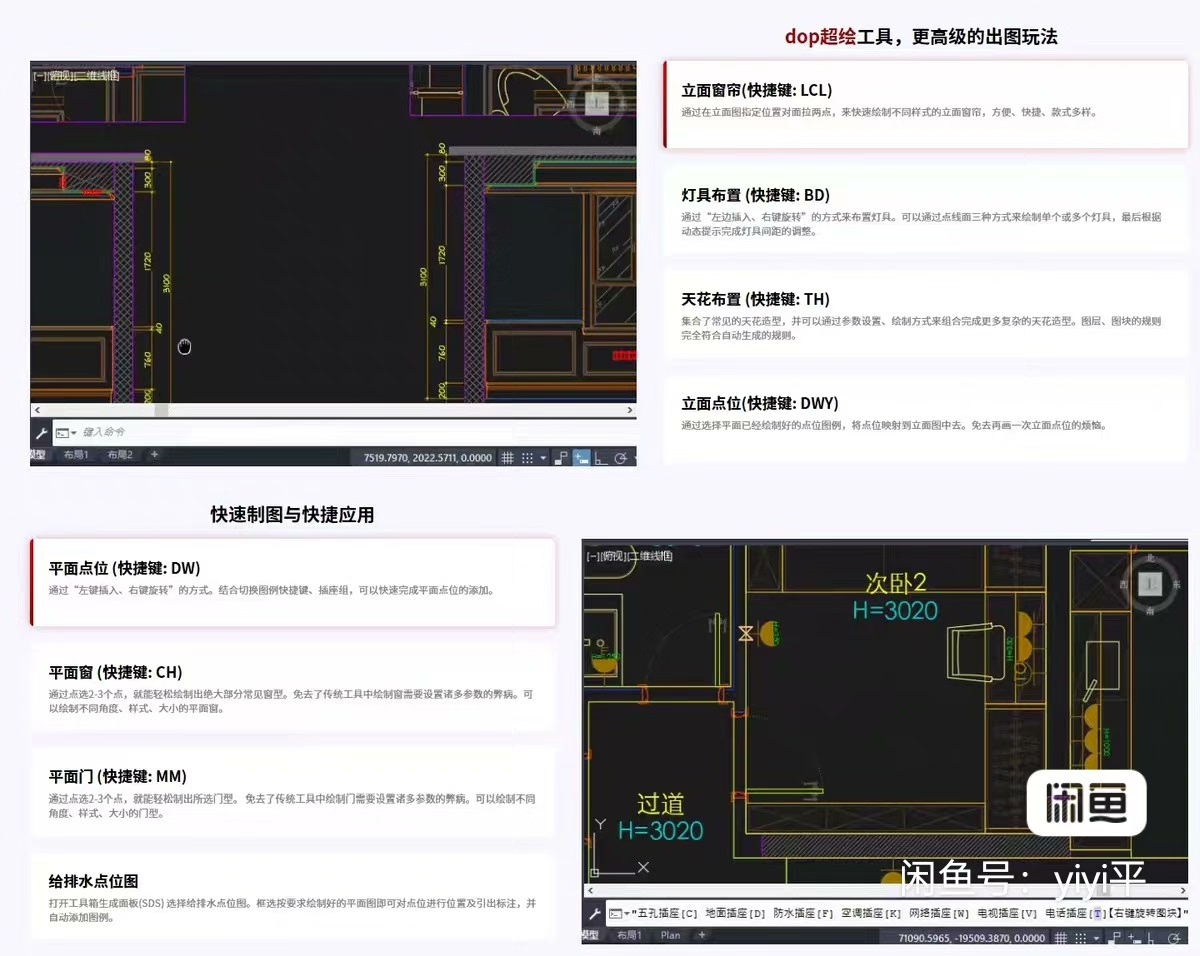Toggle infer constraints in lower CAD status bar
The image size is (1200, 956).
point(1115,938)
